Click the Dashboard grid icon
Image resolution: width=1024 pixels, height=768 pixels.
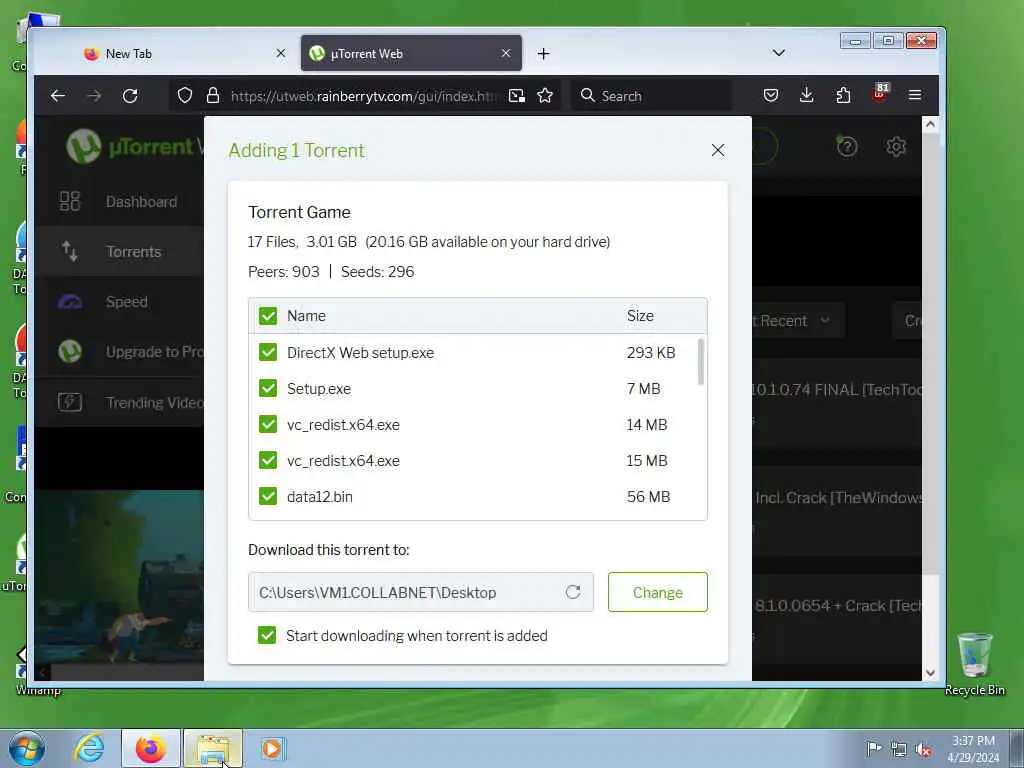point(70,201)
